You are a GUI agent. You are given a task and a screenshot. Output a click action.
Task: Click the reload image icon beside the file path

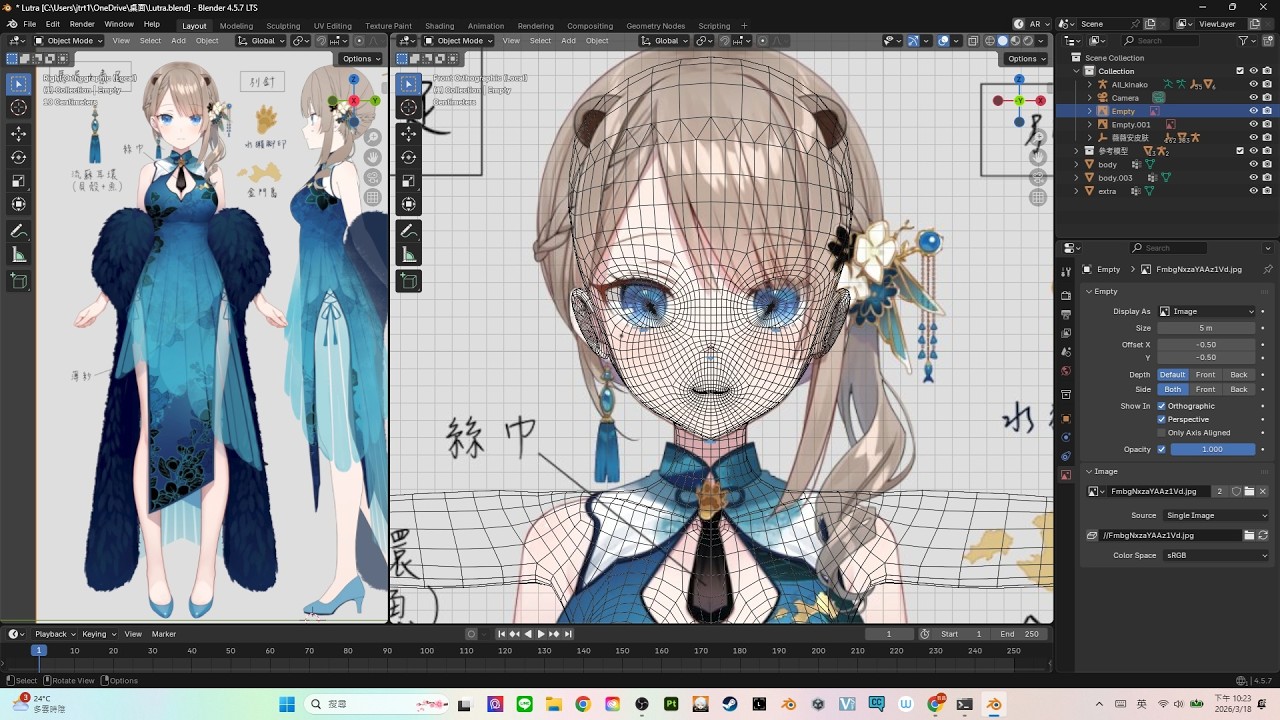1263,536
